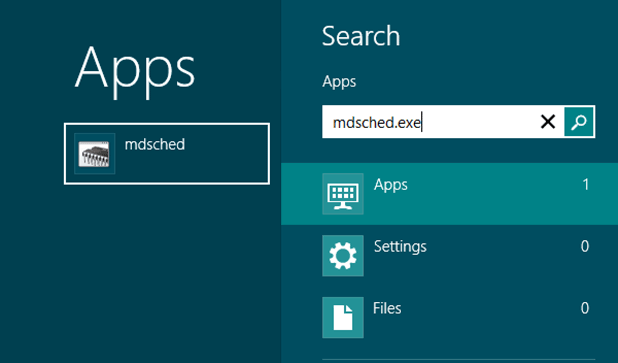This screenshot has height=363, width=618.
Task: Click the Settings gear icon
Action: 343,255
